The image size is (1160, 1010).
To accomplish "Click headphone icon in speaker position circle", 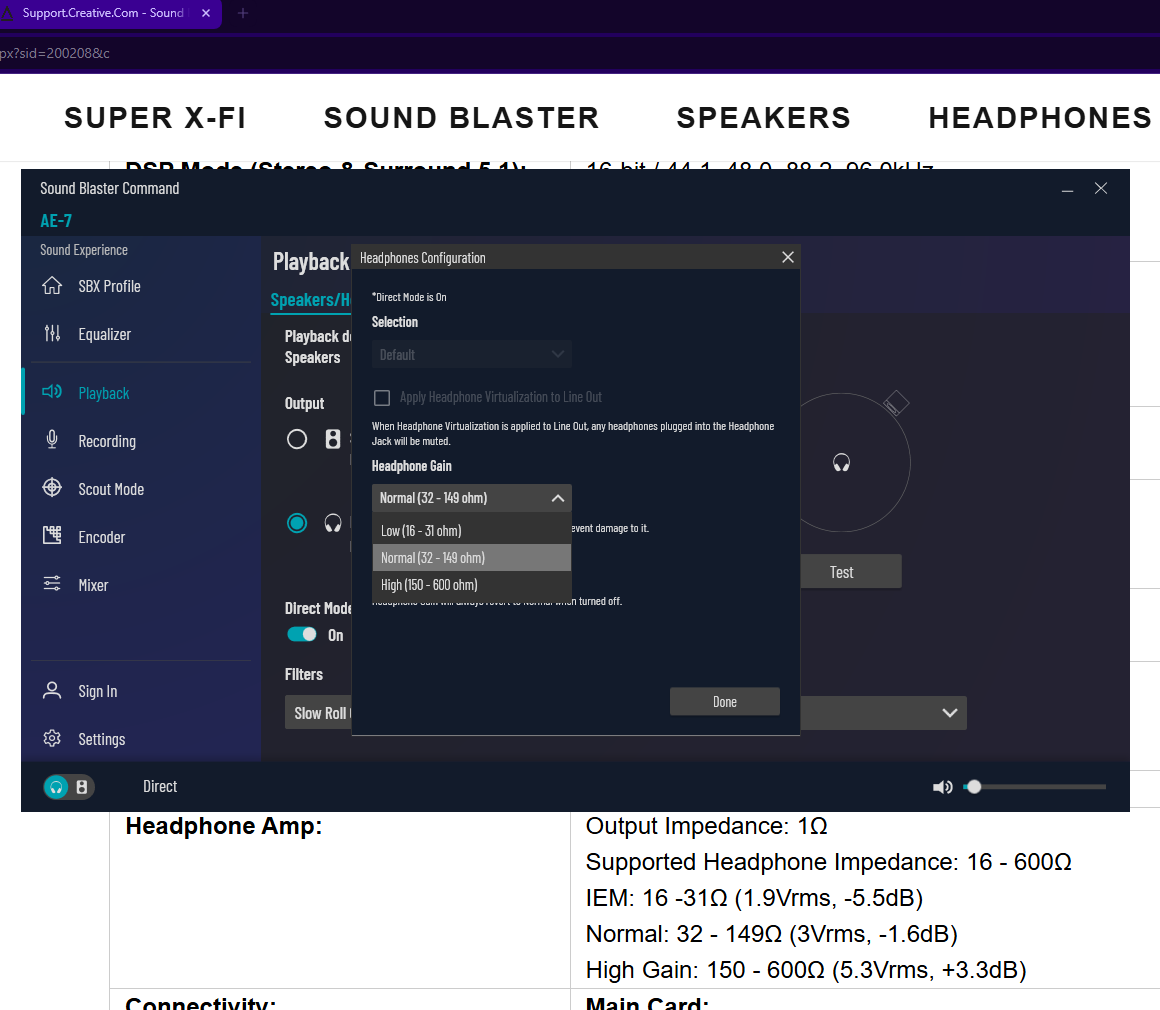I will point(841,463).
